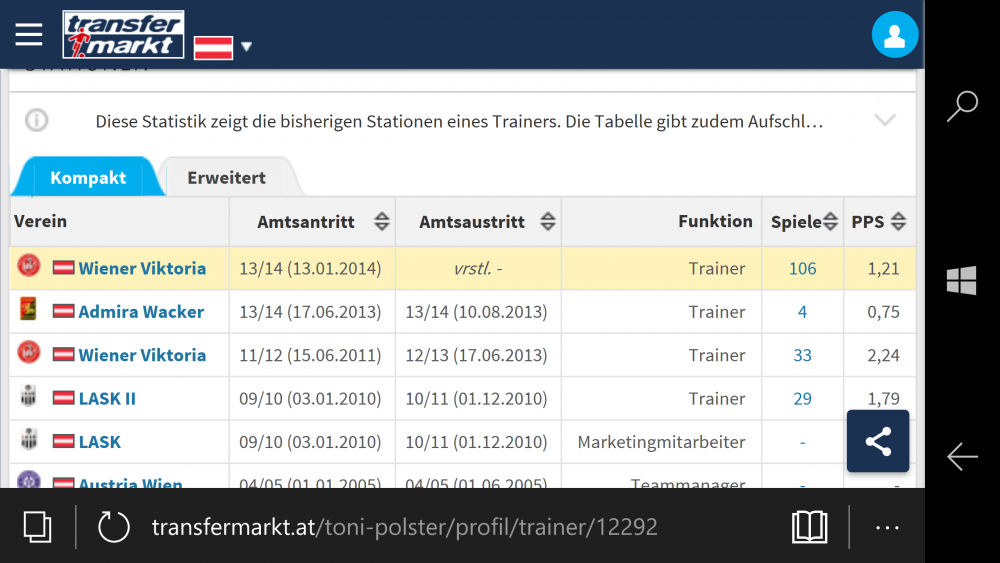This screenshot has width=1000, height=563.
Task: Sort by the Amtsantritt column arrows
Action: 381,221
